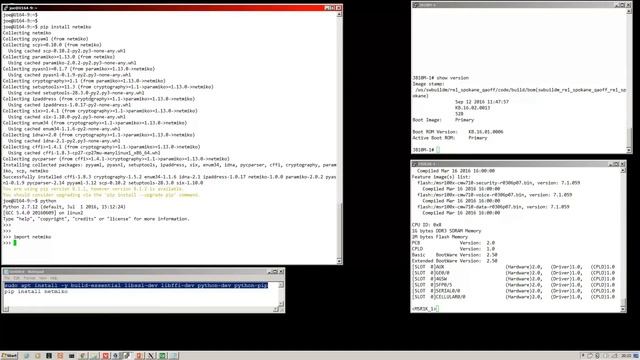Minimize the MSR1K terminal window
This screenshot has height=360, width=640.
pos(611,164)
